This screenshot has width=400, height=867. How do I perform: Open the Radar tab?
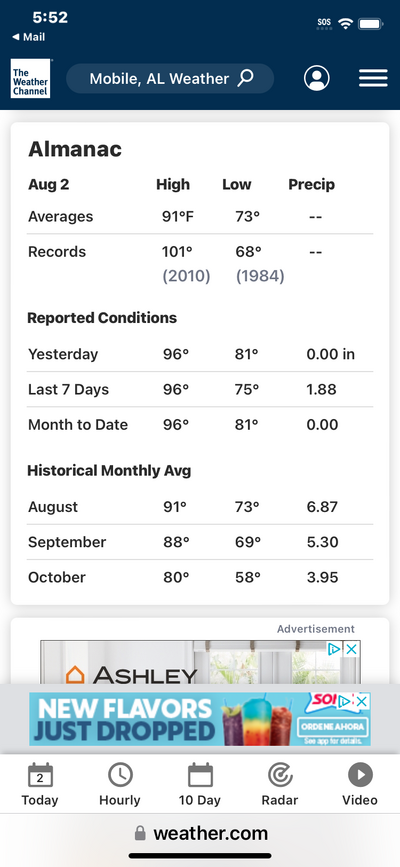tap(280, 784)
